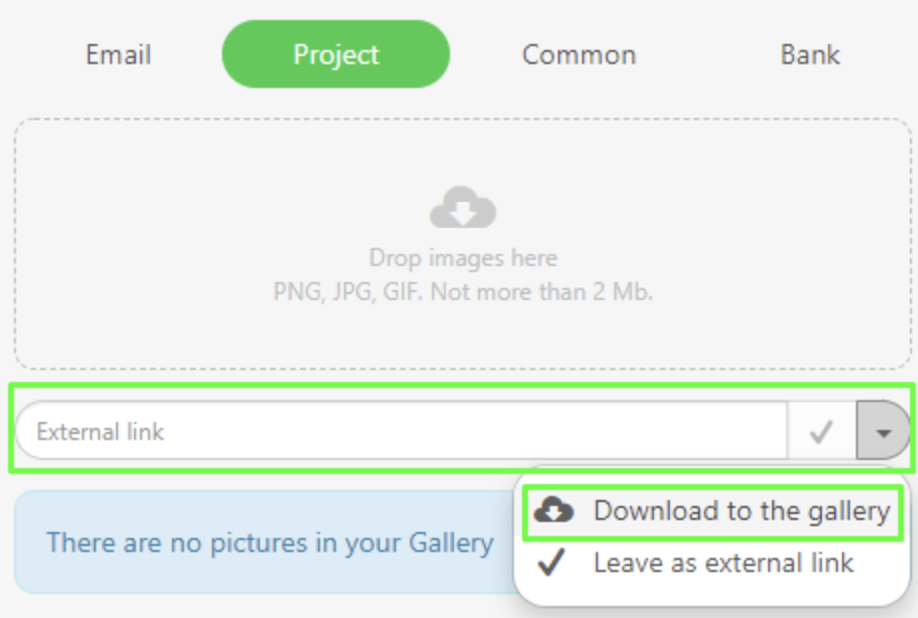
Task: Click the word gallery in Download option
Action: [x=849, y=512]
